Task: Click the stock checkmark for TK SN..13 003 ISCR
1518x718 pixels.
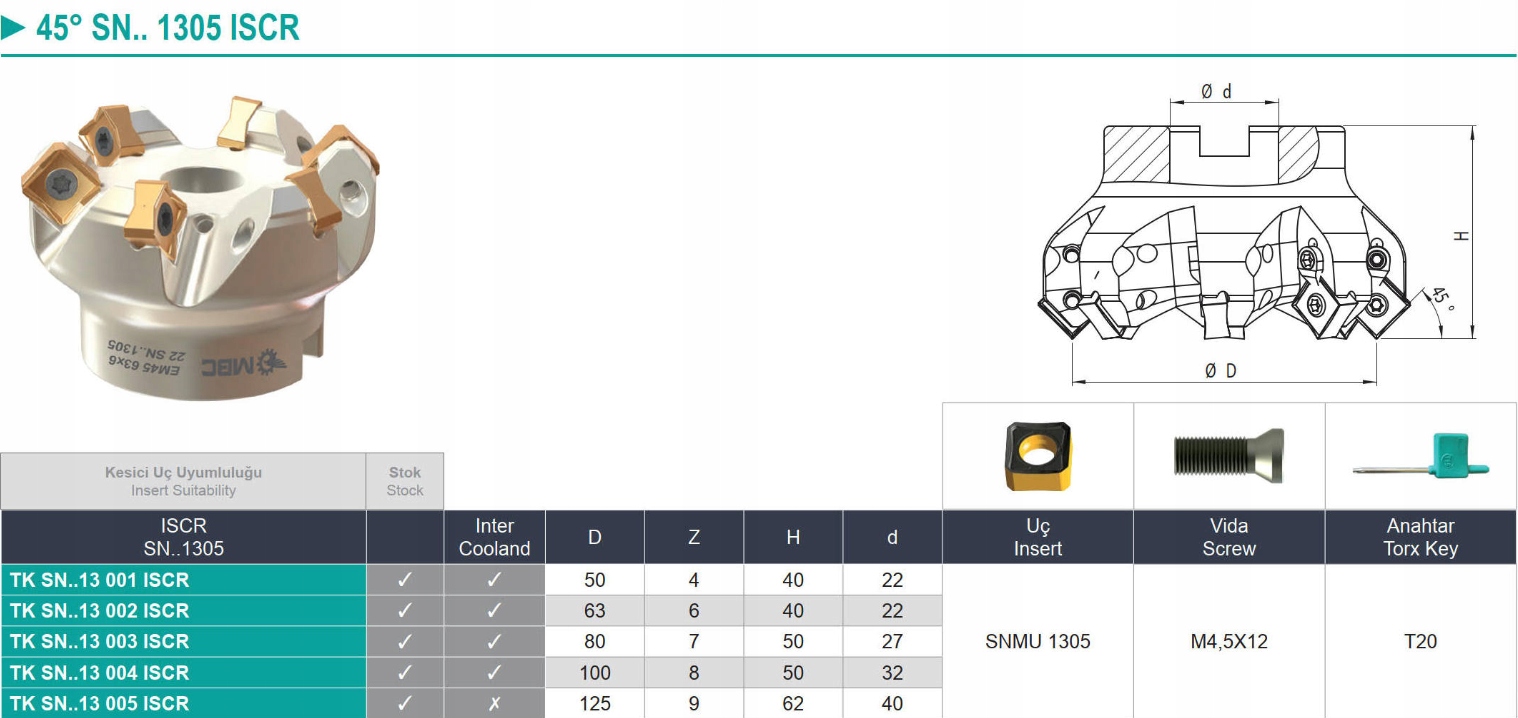Action: [x=405, y=642]
